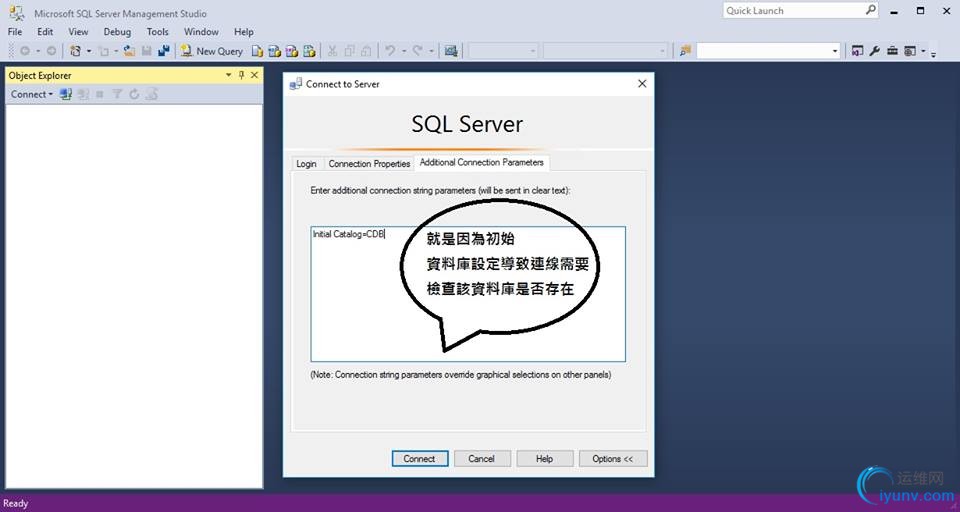
Task: Close the Connect to Server dialog
Action: pyautogui.click(x=642, y=84)
